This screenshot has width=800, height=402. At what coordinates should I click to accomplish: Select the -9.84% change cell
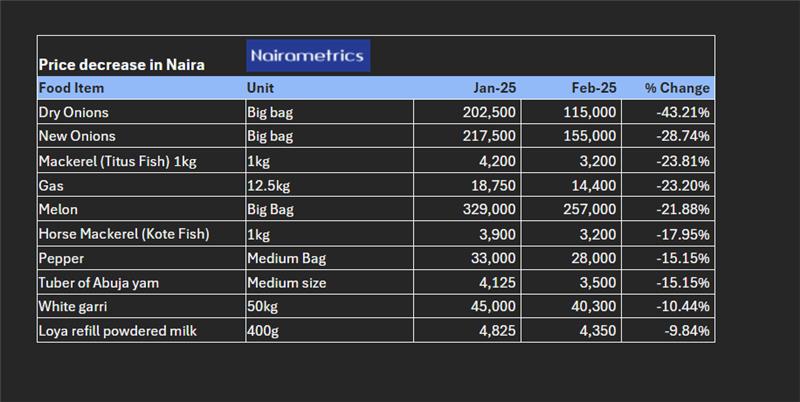click(686, 331)
